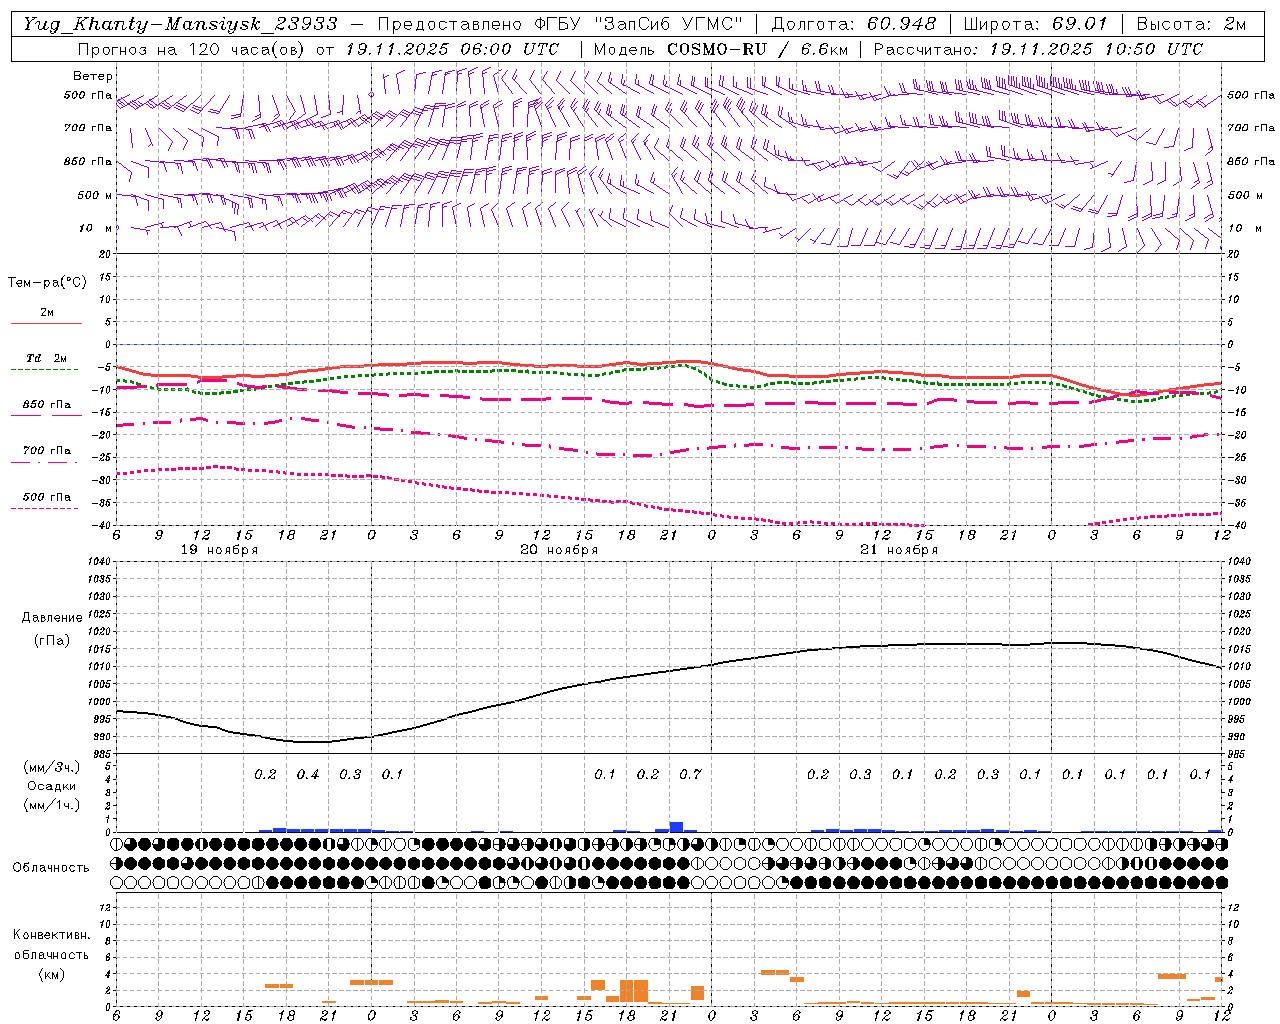
Task: Click the Тем-ра(°C) panel label
Action: coord(47,283)
